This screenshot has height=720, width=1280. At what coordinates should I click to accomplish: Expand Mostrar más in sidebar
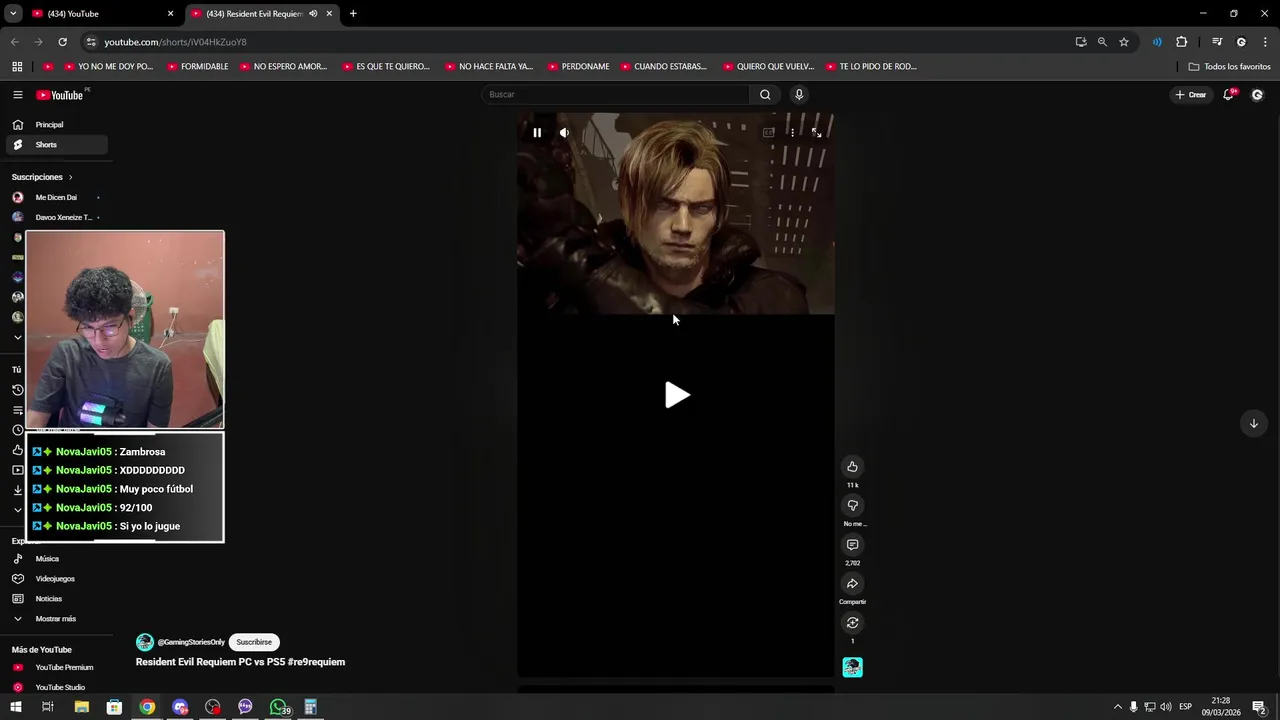point(56,619)
